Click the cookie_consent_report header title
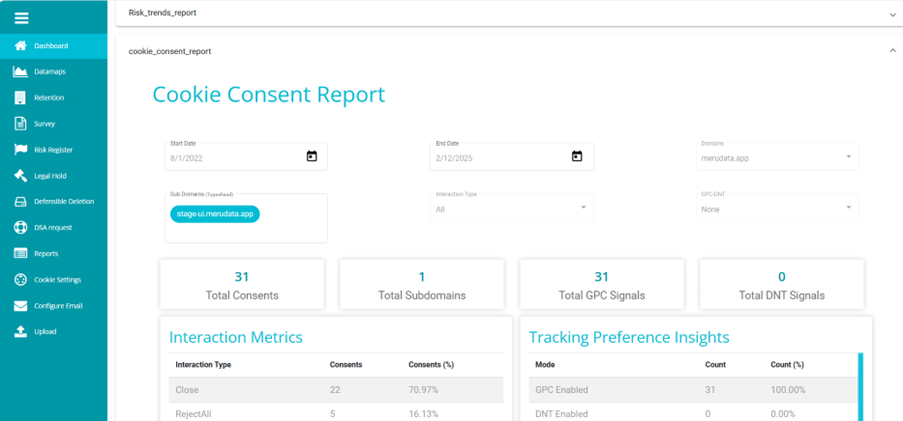903x421 pixels. pos(170,51)
